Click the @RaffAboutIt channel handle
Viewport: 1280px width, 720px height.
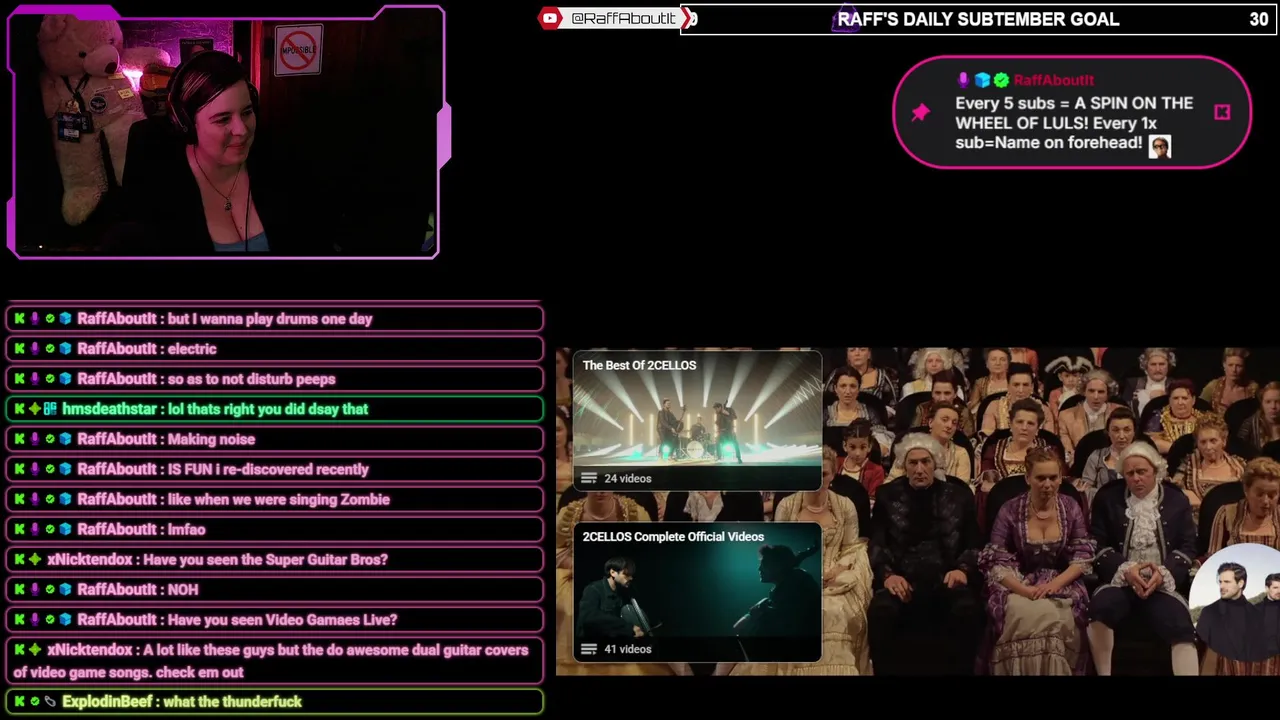click(x=623, y=18)
